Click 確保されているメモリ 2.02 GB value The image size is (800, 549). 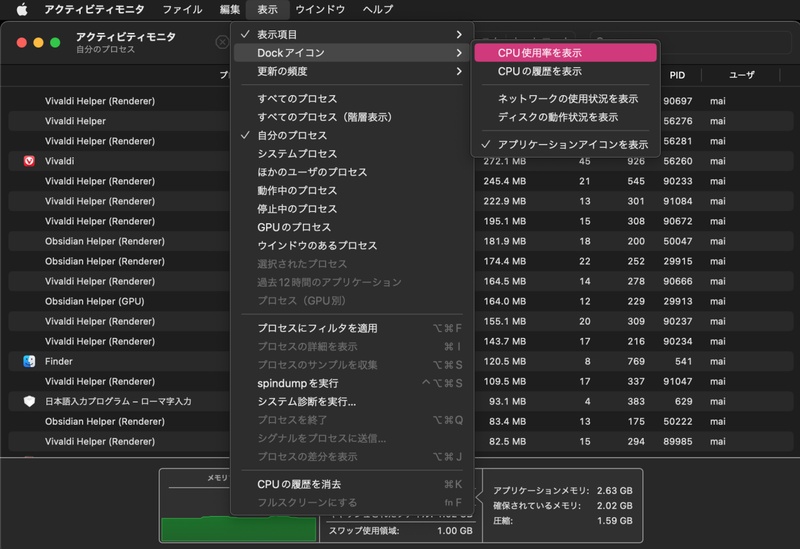click(614, 506)
